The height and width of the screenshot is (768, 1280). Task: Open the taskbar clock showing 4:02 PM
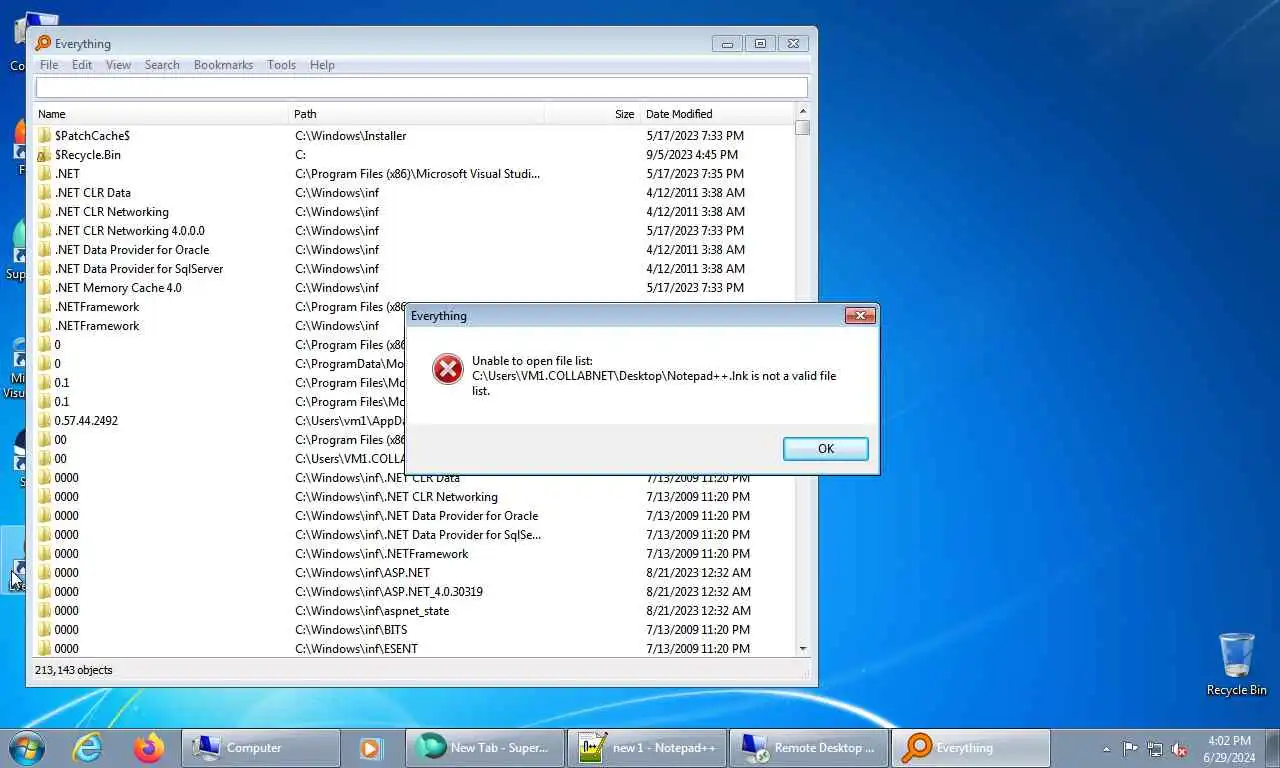point(1229,748)
